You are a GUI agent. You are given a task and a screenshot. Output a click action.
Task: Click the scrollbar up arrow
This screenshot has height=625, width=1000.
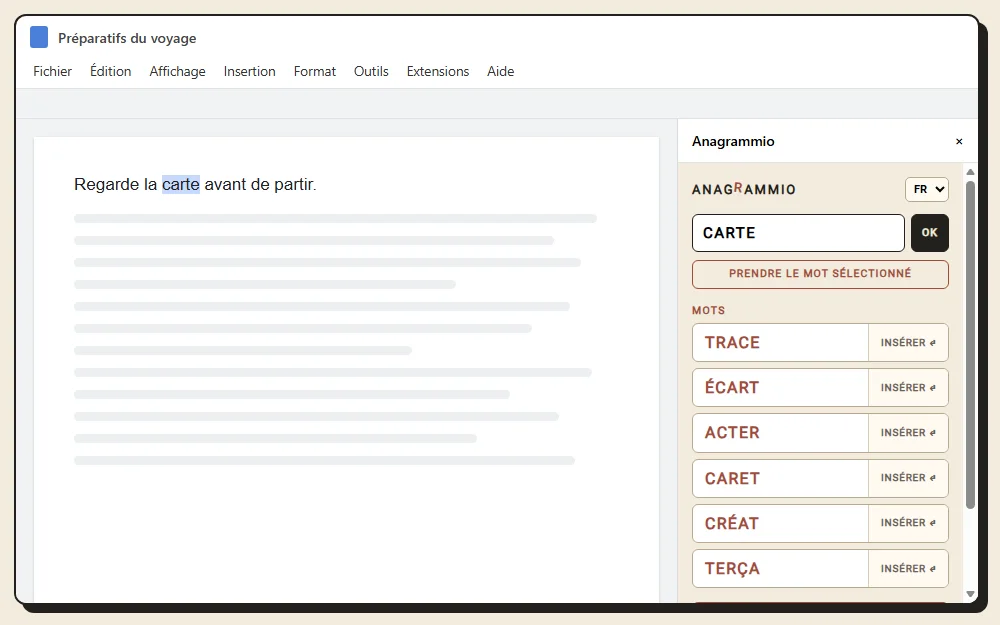[x=970, y=172]
